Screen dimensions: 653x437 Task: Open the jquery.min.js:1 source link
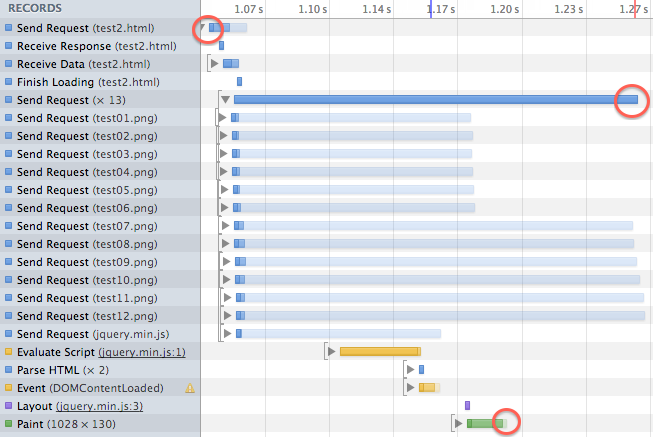pos(142,352)
